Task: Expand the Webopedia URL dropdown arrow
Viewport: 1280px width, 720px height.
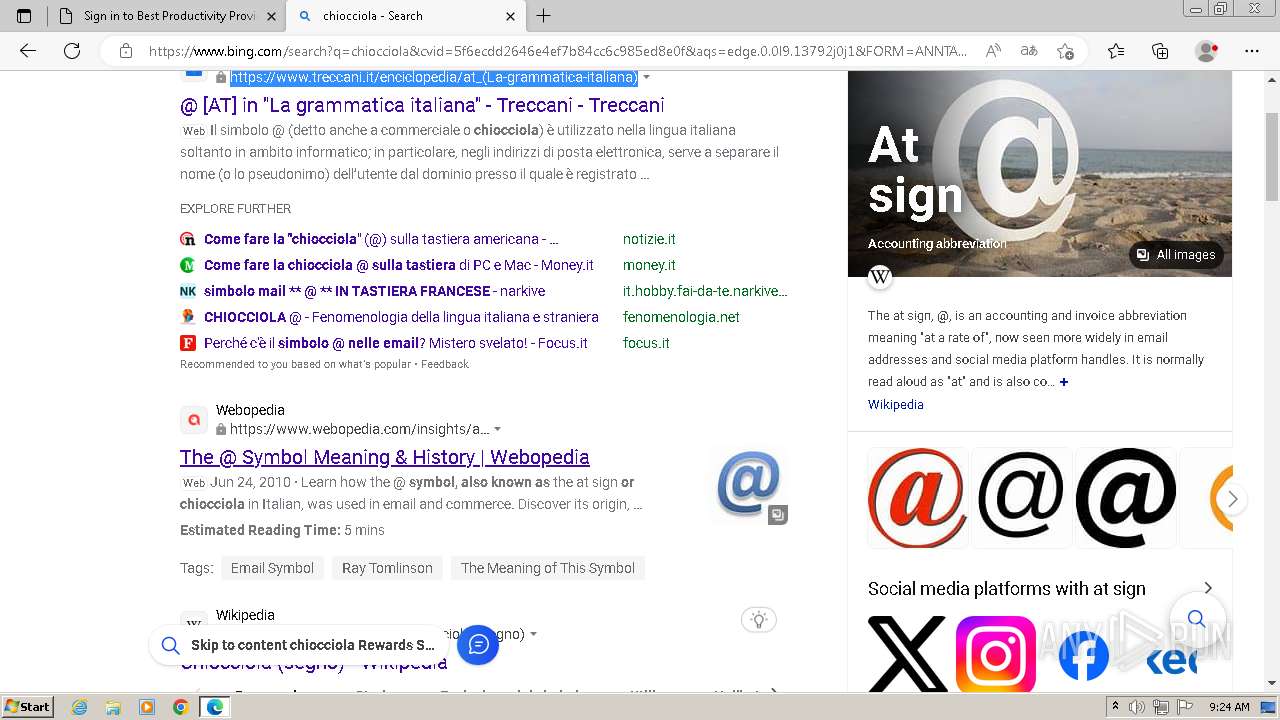Action: (x=497, y=430)
